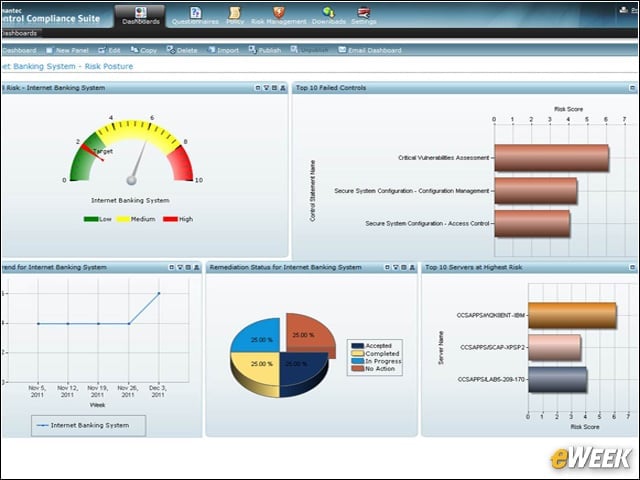The image size is (640, 480).
Task: Click the person icon on the Risk gauge panel
Action: 283,88
